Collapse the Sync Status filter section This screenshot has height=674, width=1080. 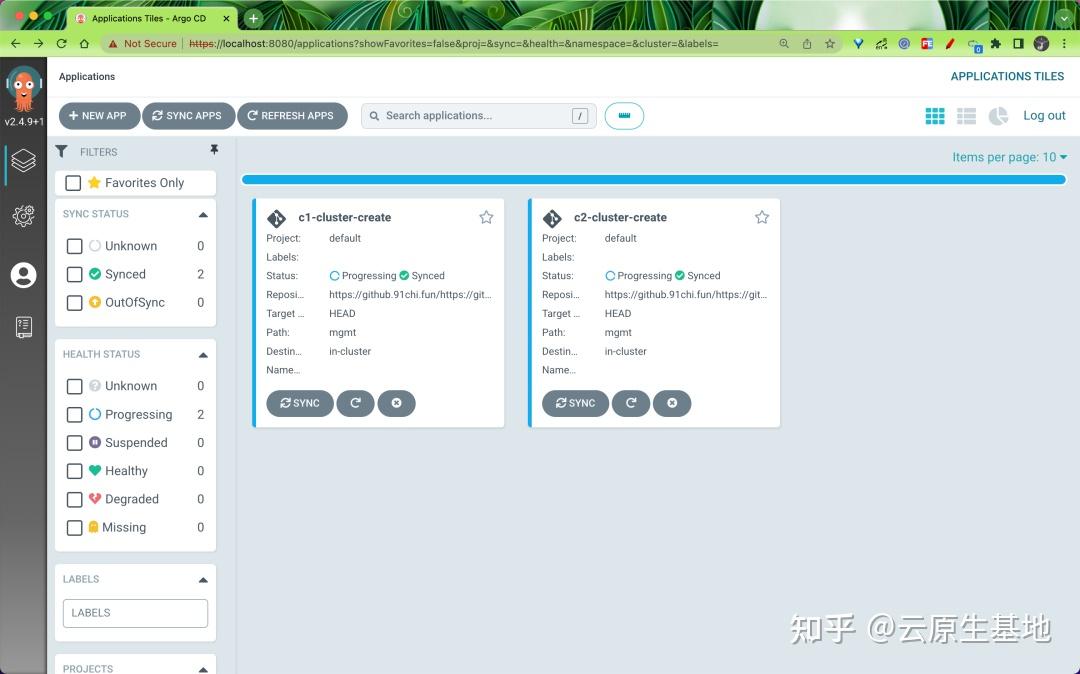pos(203,213)
